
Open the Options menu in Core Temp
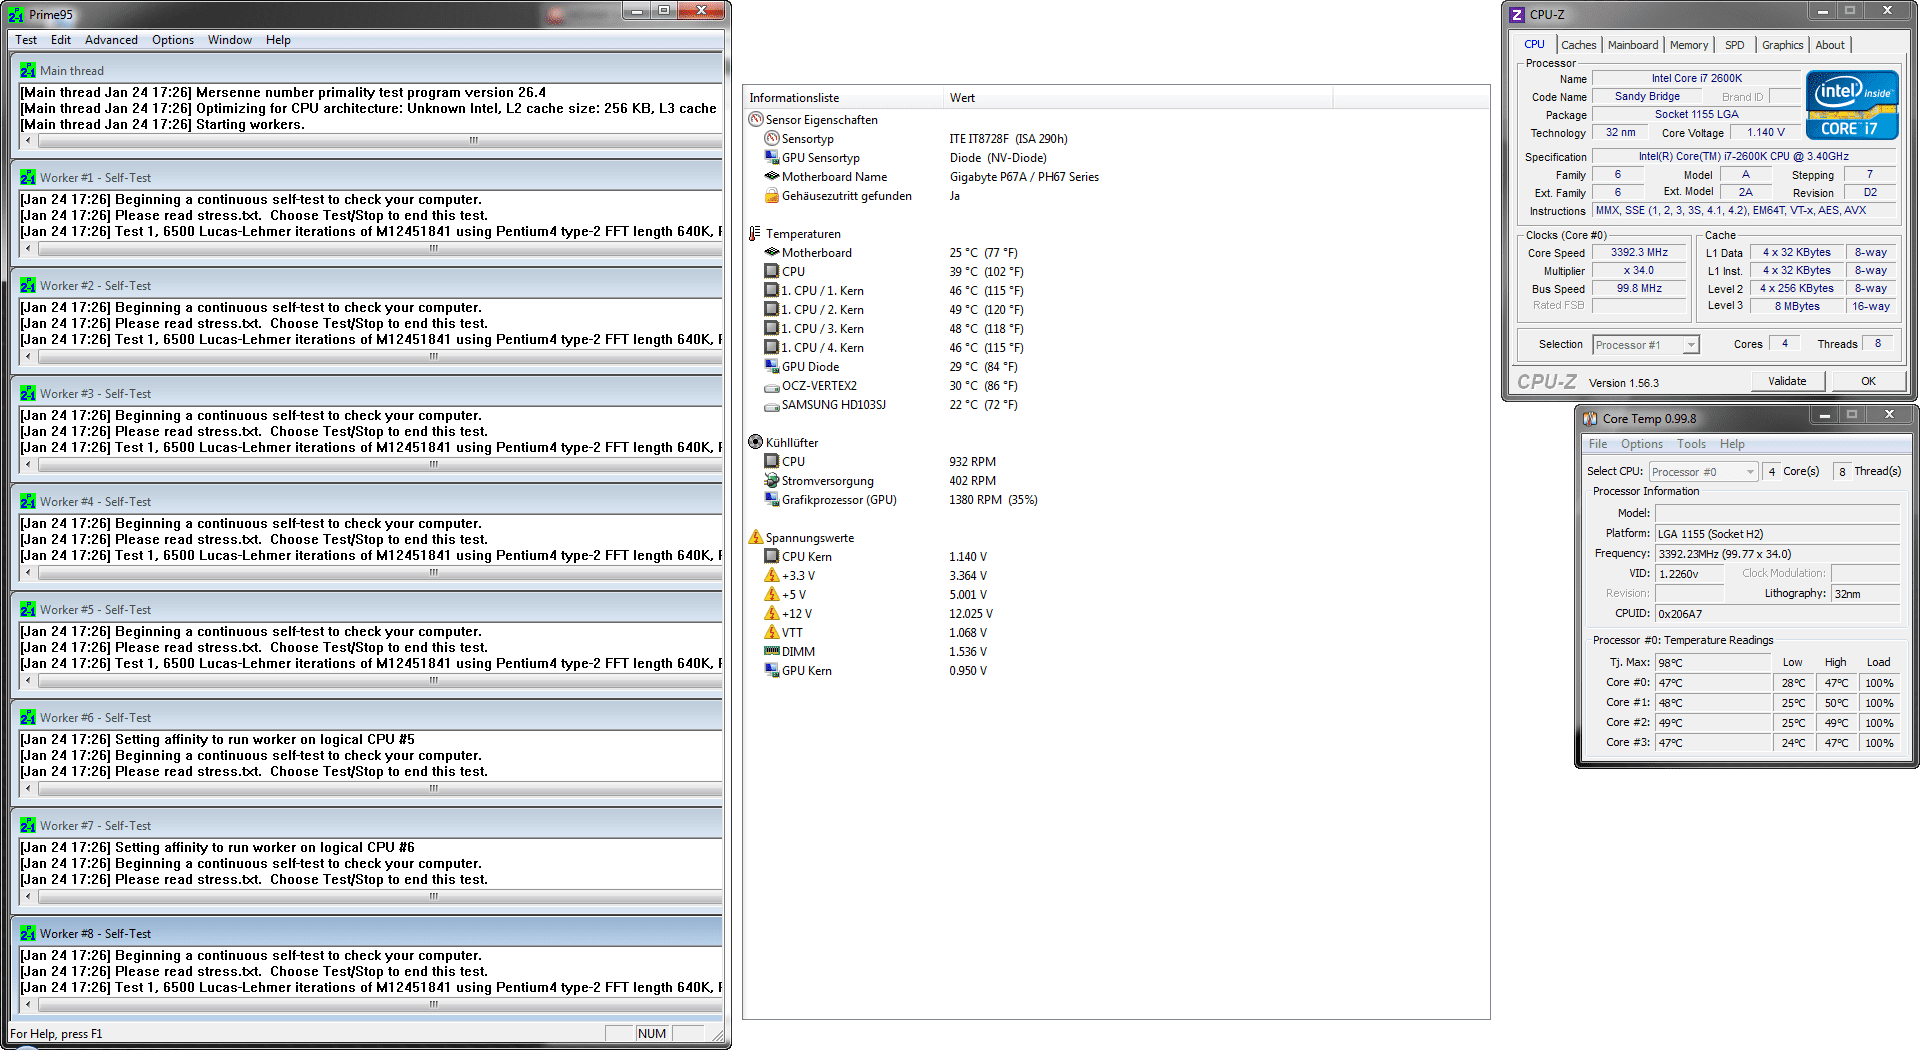(1641, 444)
